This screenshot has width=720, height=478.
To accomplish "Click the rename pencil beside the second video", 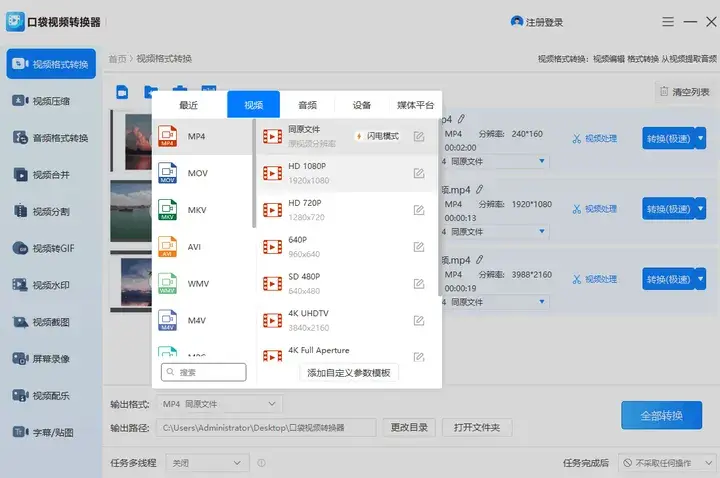I will (x=480, y=189).
